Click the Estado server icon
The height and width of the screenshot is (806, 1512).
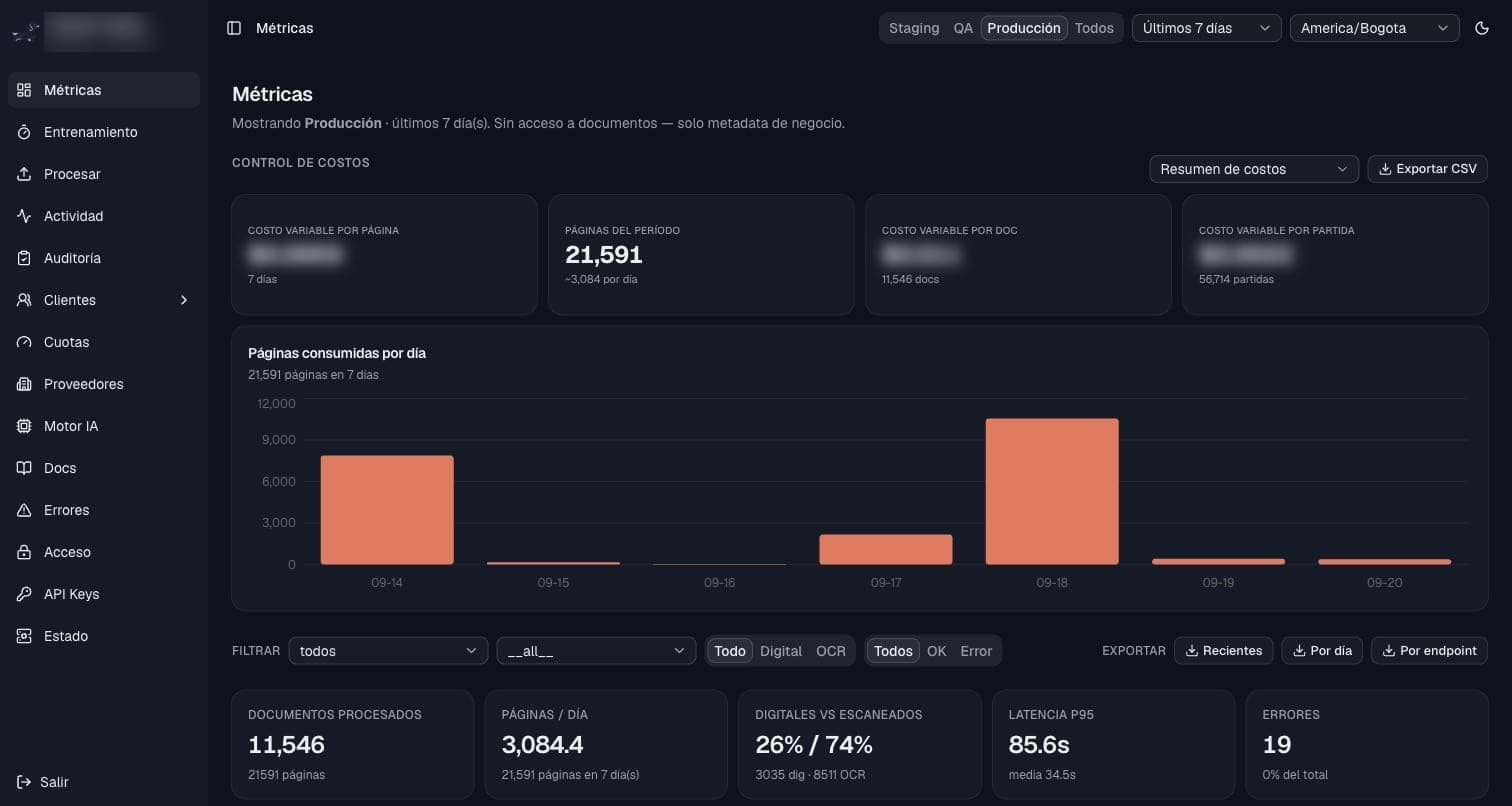[x=24, y=636]
